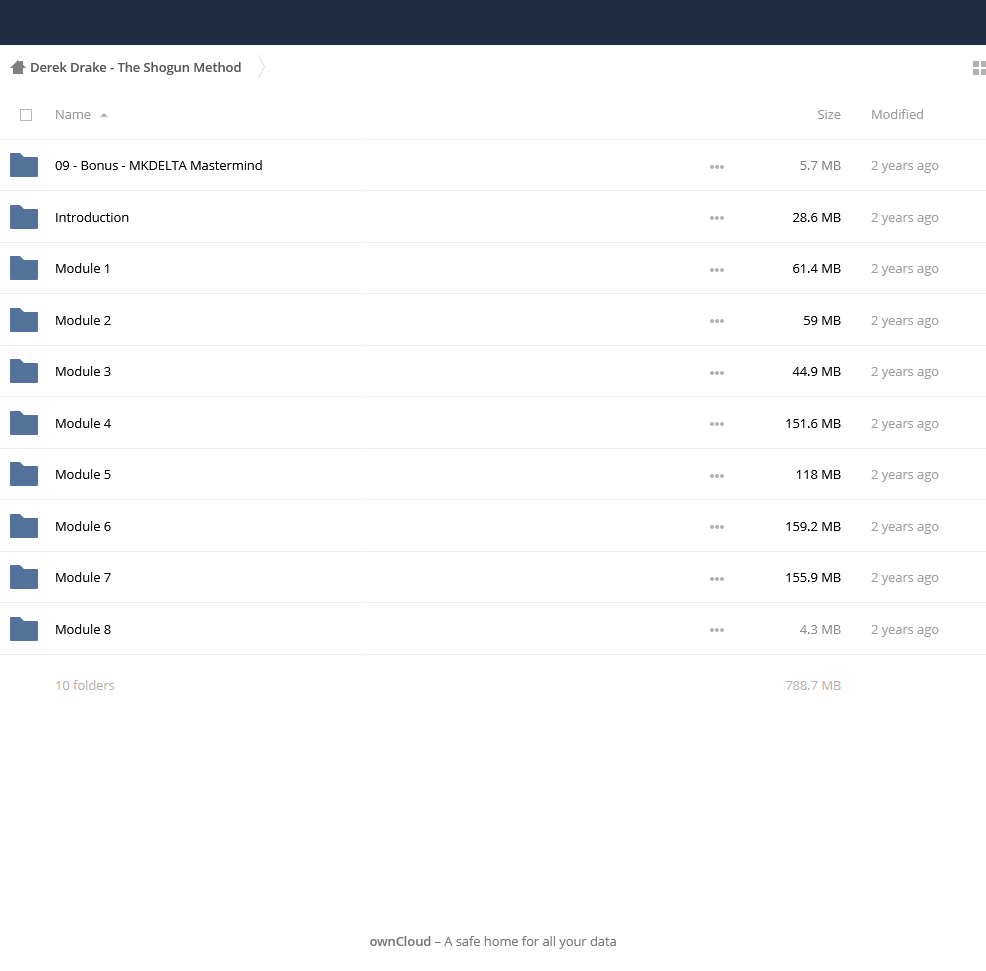Open more actions for Introduction folder
986x971 pixels.
[x=717, y=218]
